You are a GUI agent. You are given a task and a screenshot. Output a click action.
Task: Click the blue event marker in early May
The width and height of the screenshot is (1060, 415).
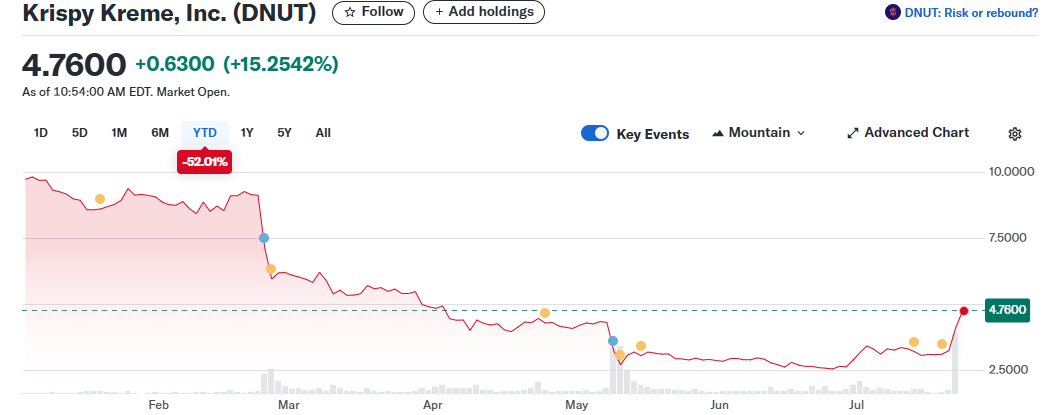[x=613, y=341]
